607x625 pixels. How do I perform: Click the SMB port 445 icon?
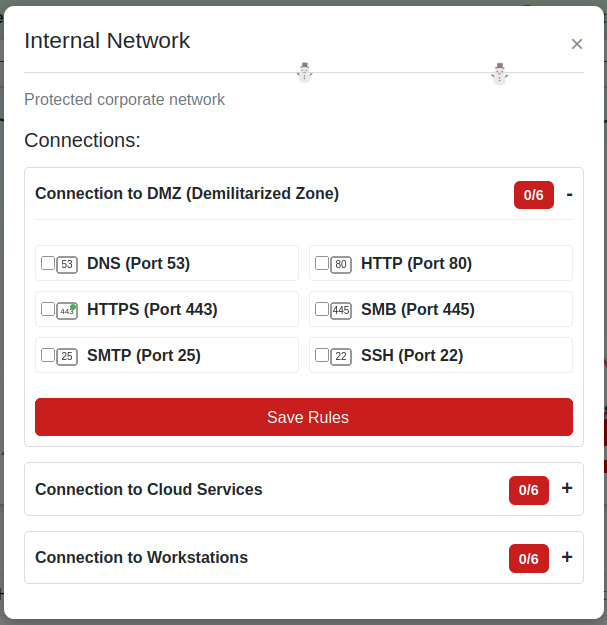tap(341, 310)
